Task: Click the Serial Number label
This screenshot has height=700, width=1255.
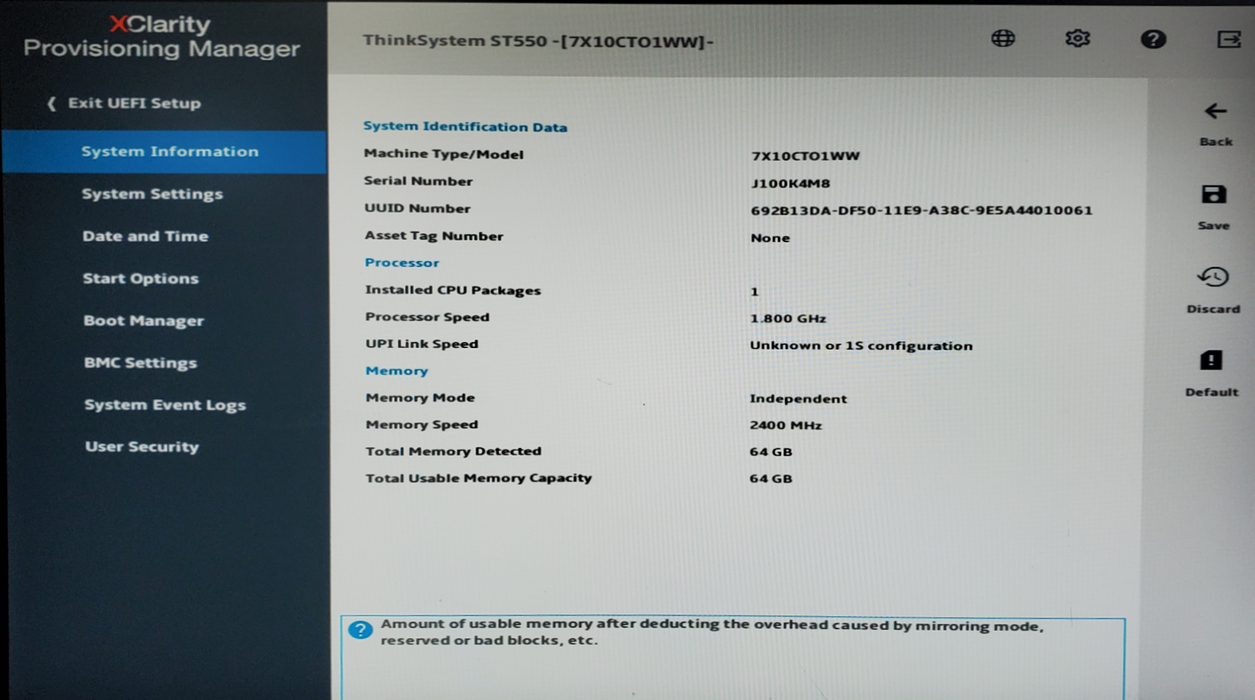Action: tap(418, 181)
